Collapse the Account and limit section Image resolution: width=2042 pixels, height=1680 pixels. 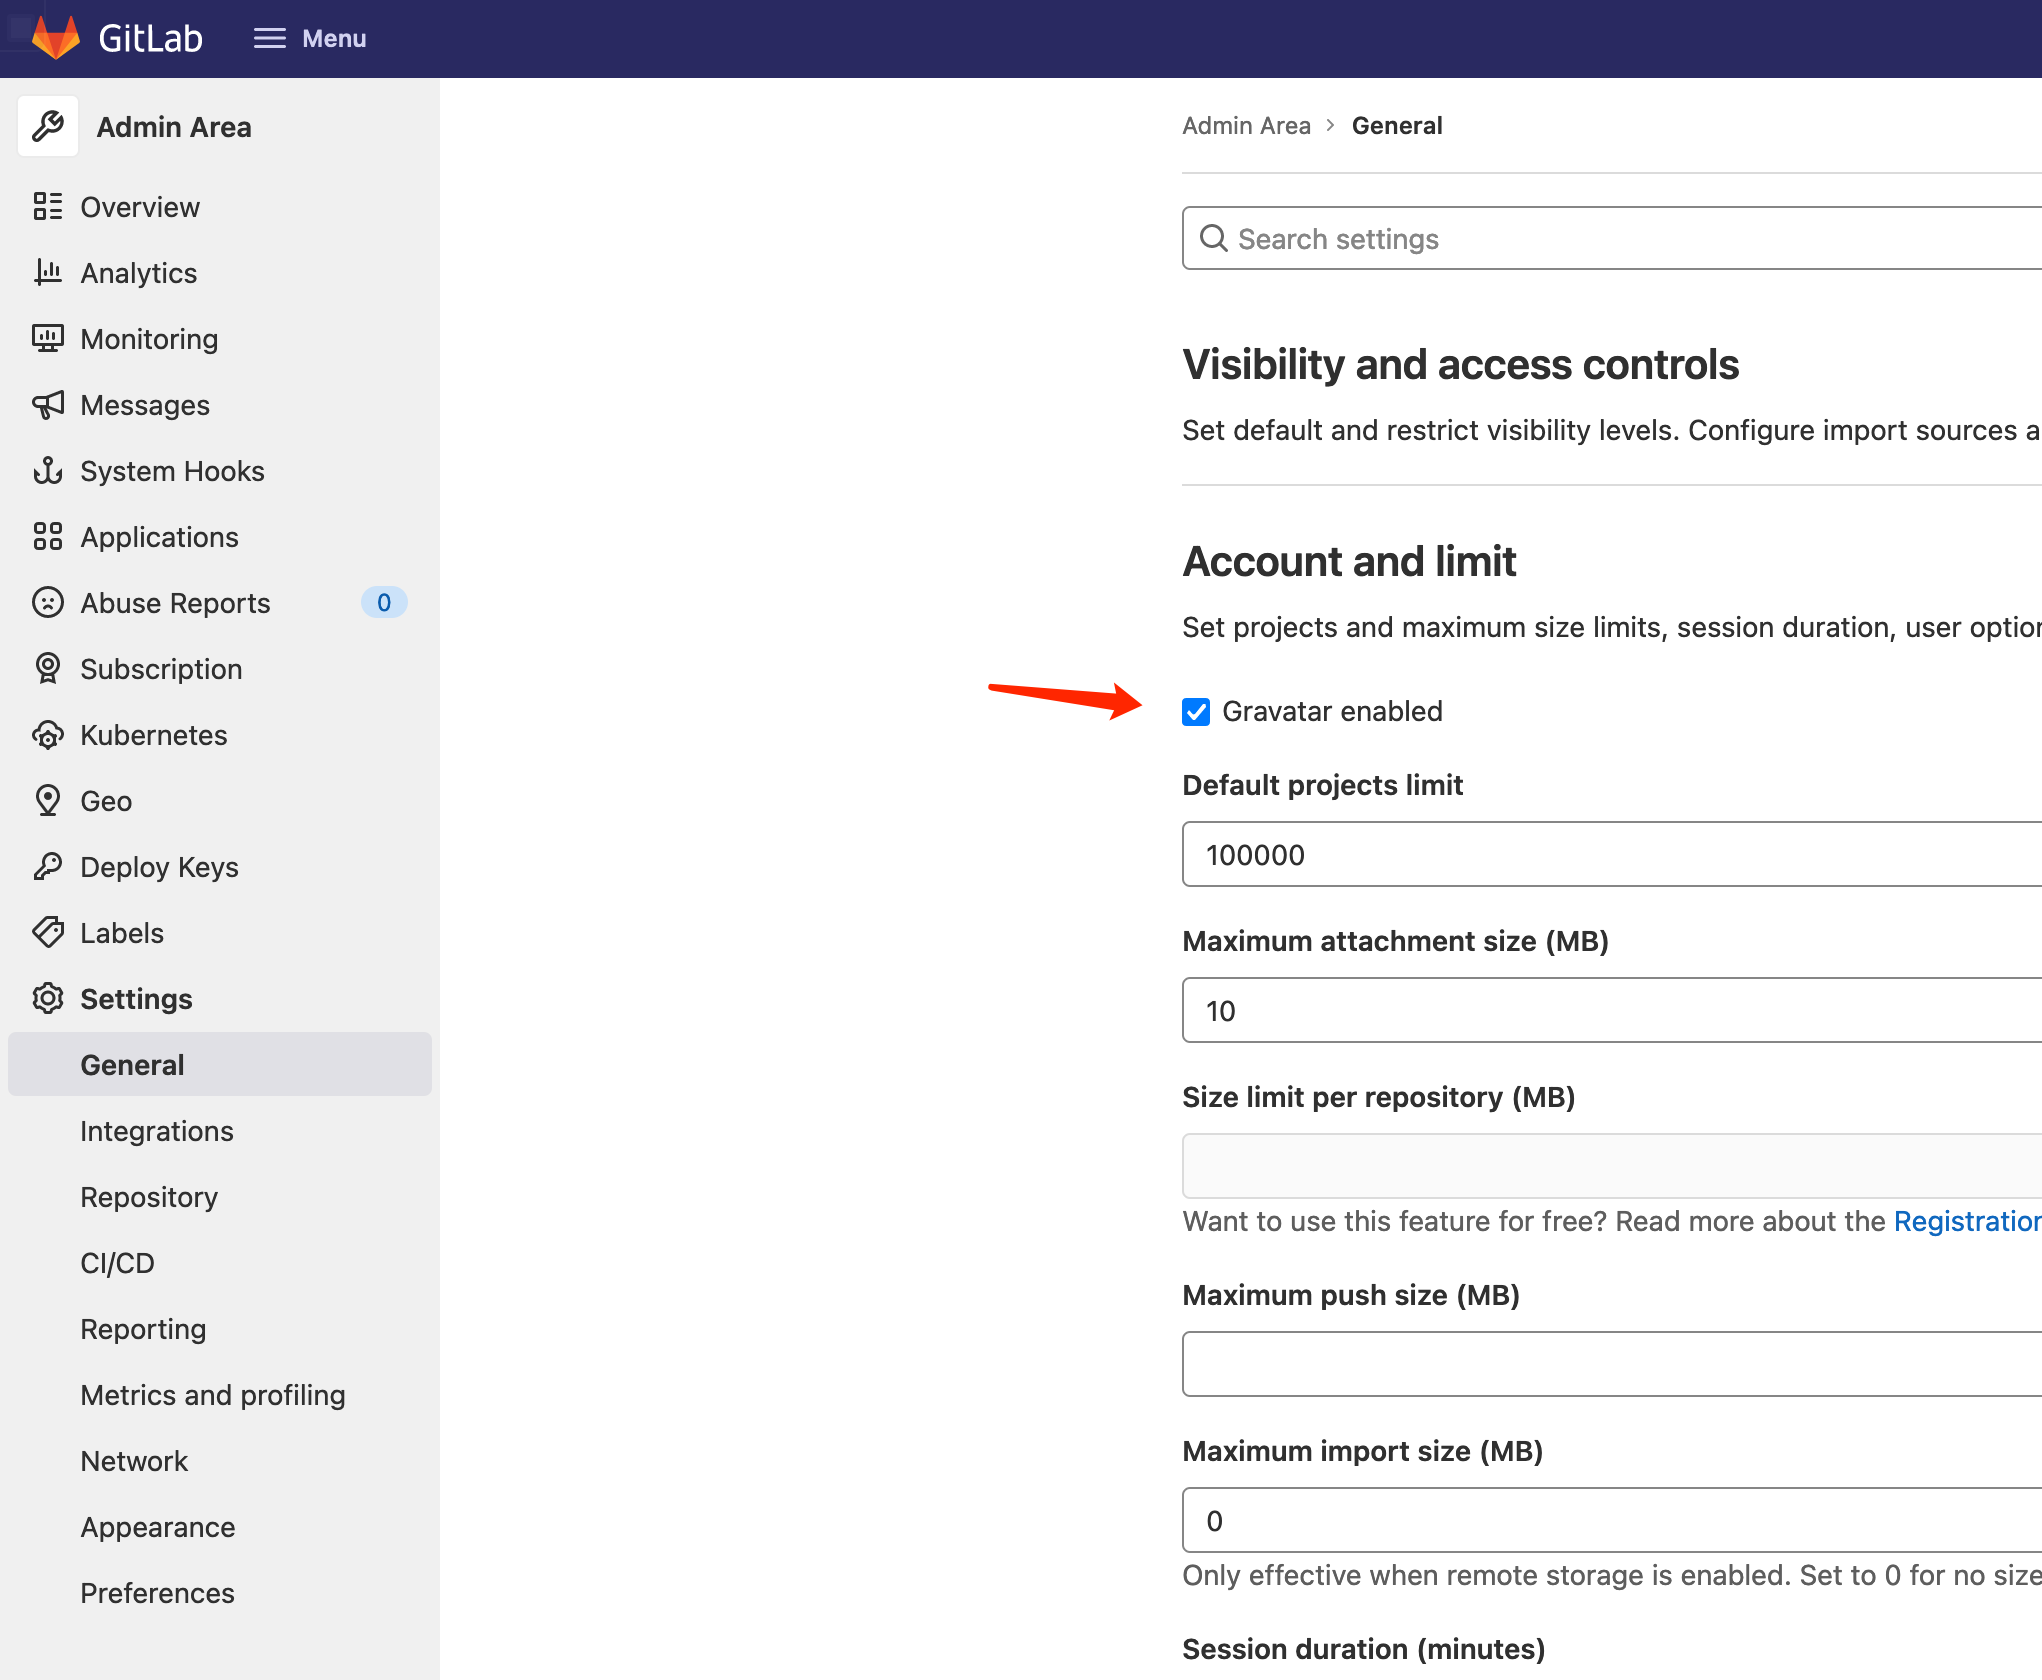pyautogui.click(x=1349, y=562)
